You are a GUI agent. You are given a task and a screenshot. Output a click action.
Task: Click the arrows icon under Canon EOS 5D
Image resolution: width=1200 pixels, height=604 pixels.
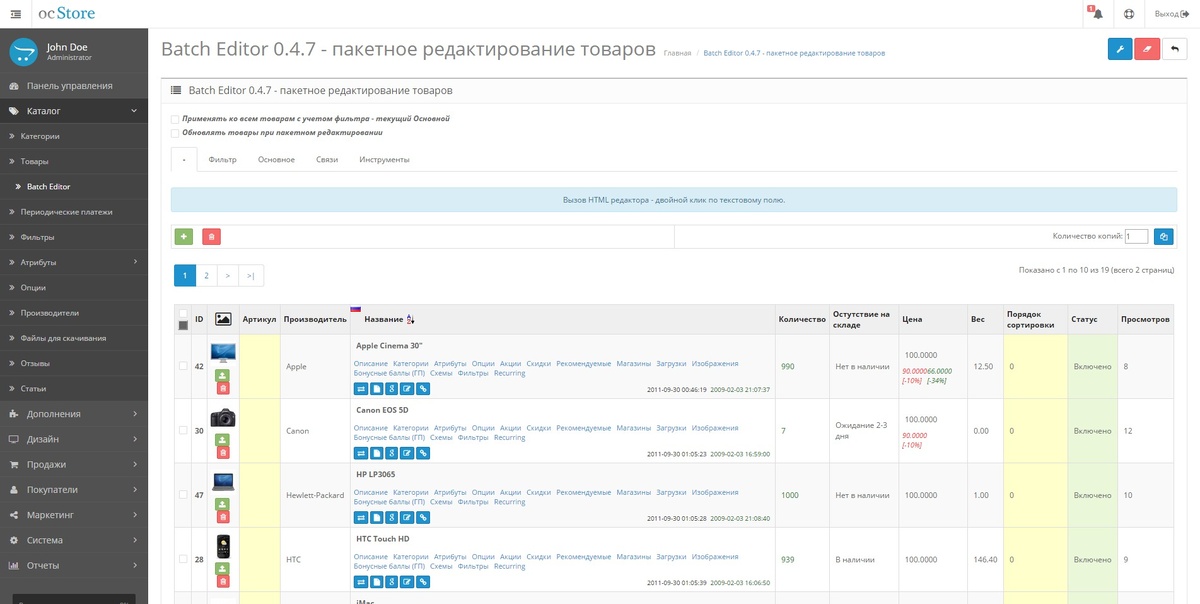coord(361,453)
